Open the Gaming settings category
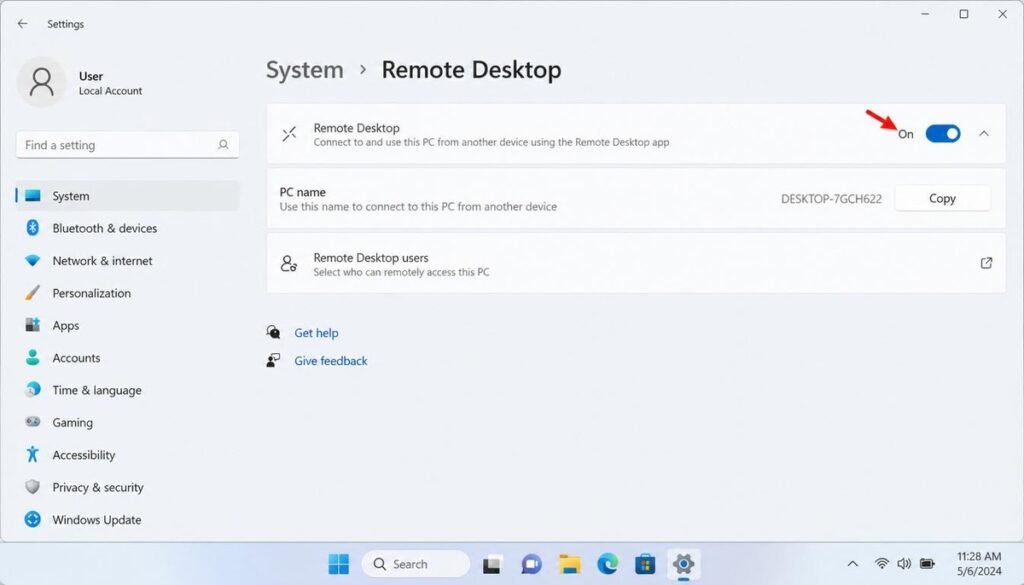 (x=128, y=422)
